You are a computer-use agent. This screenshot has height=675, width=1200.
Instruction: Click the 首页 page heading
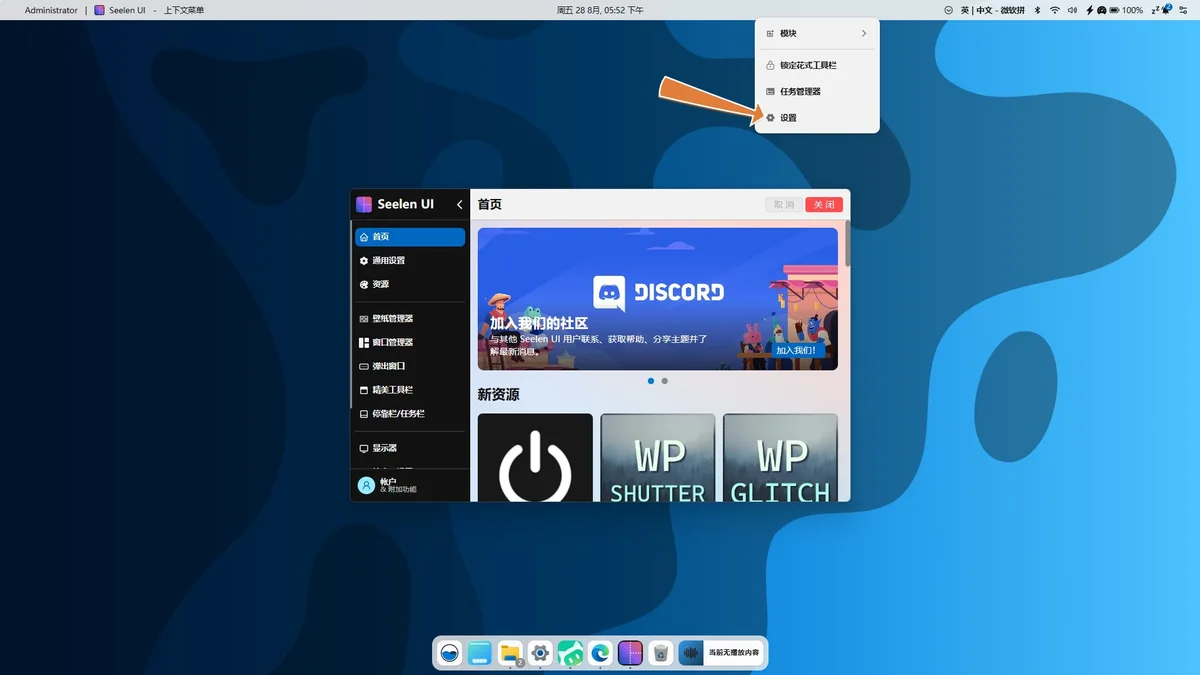point(490,204)
